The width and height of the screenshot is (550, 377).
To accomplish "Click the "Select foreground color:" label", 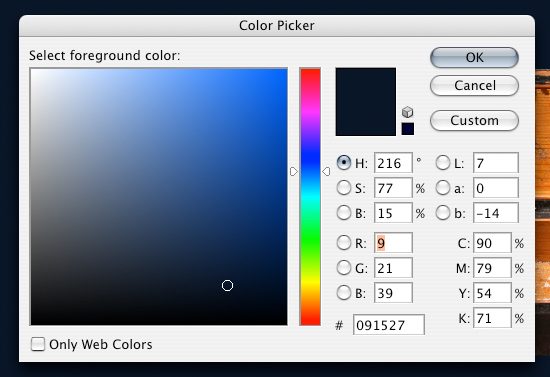I will (x=105, y=55).
